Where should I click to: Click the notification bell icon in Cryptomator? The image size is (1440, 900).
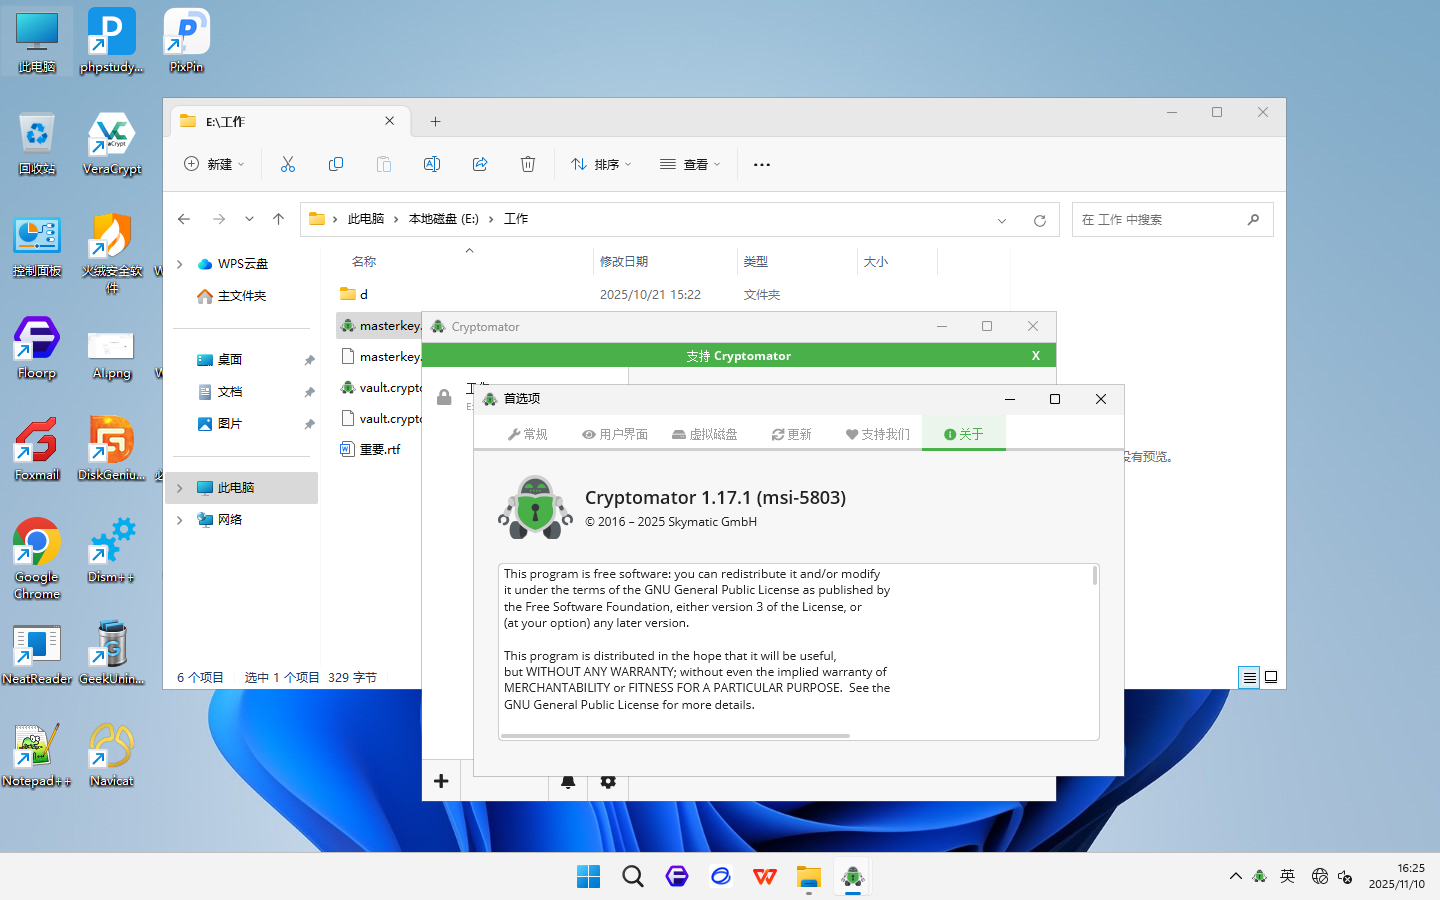[x=568, y=782]
